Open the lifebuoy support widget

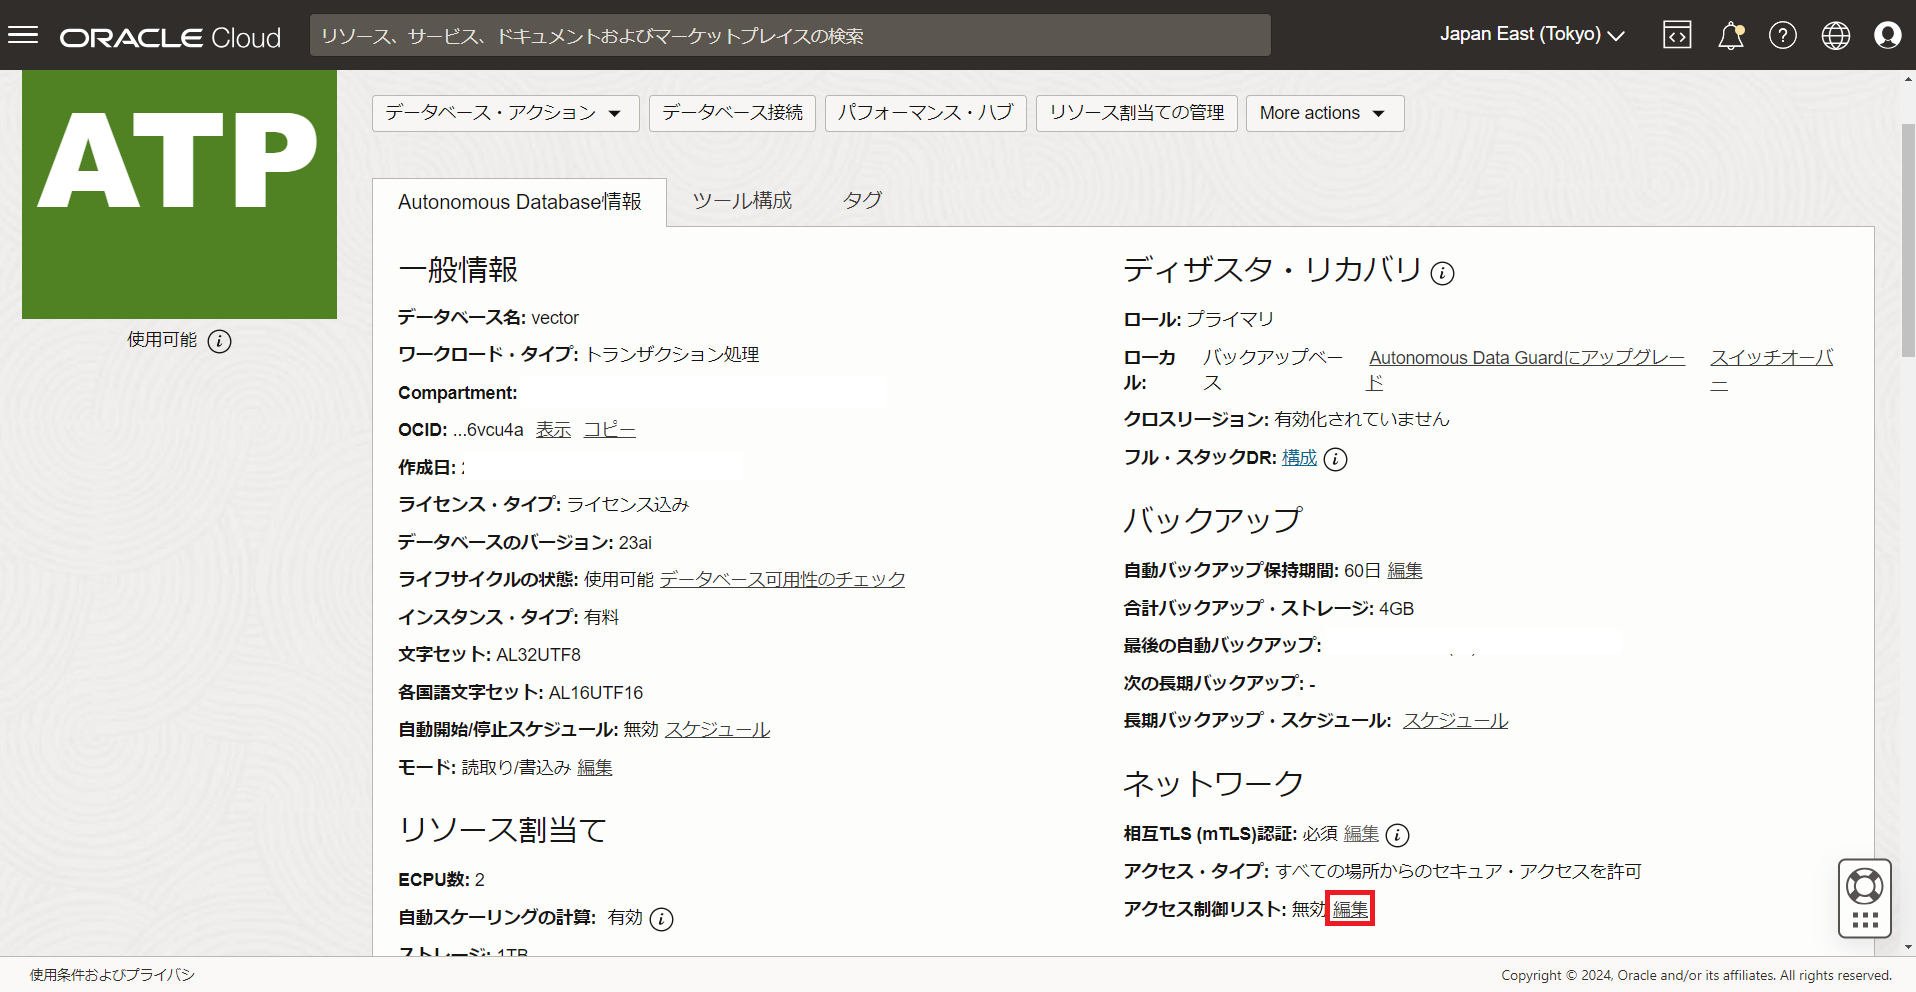[1864, 887]
